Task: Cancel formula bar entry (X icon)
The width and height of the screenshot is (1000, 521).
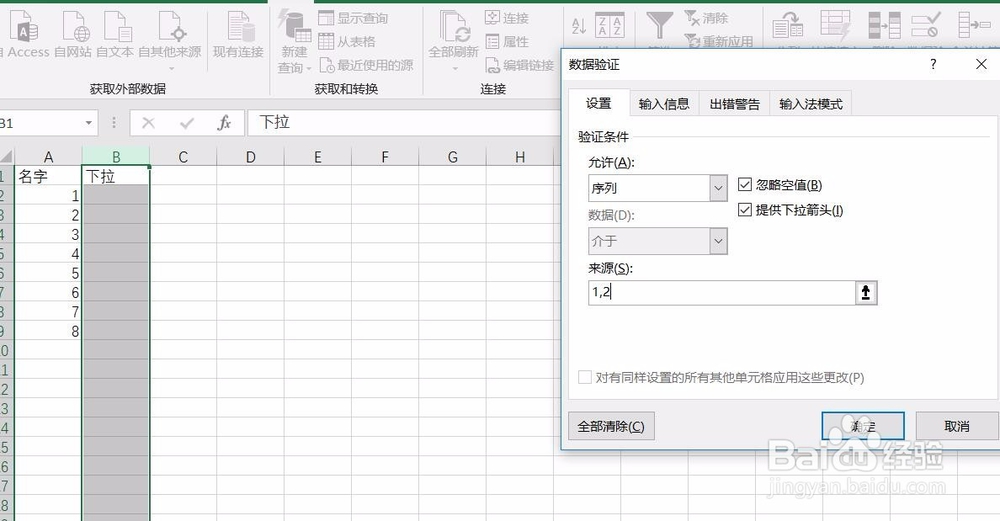Action: [148, 122]
